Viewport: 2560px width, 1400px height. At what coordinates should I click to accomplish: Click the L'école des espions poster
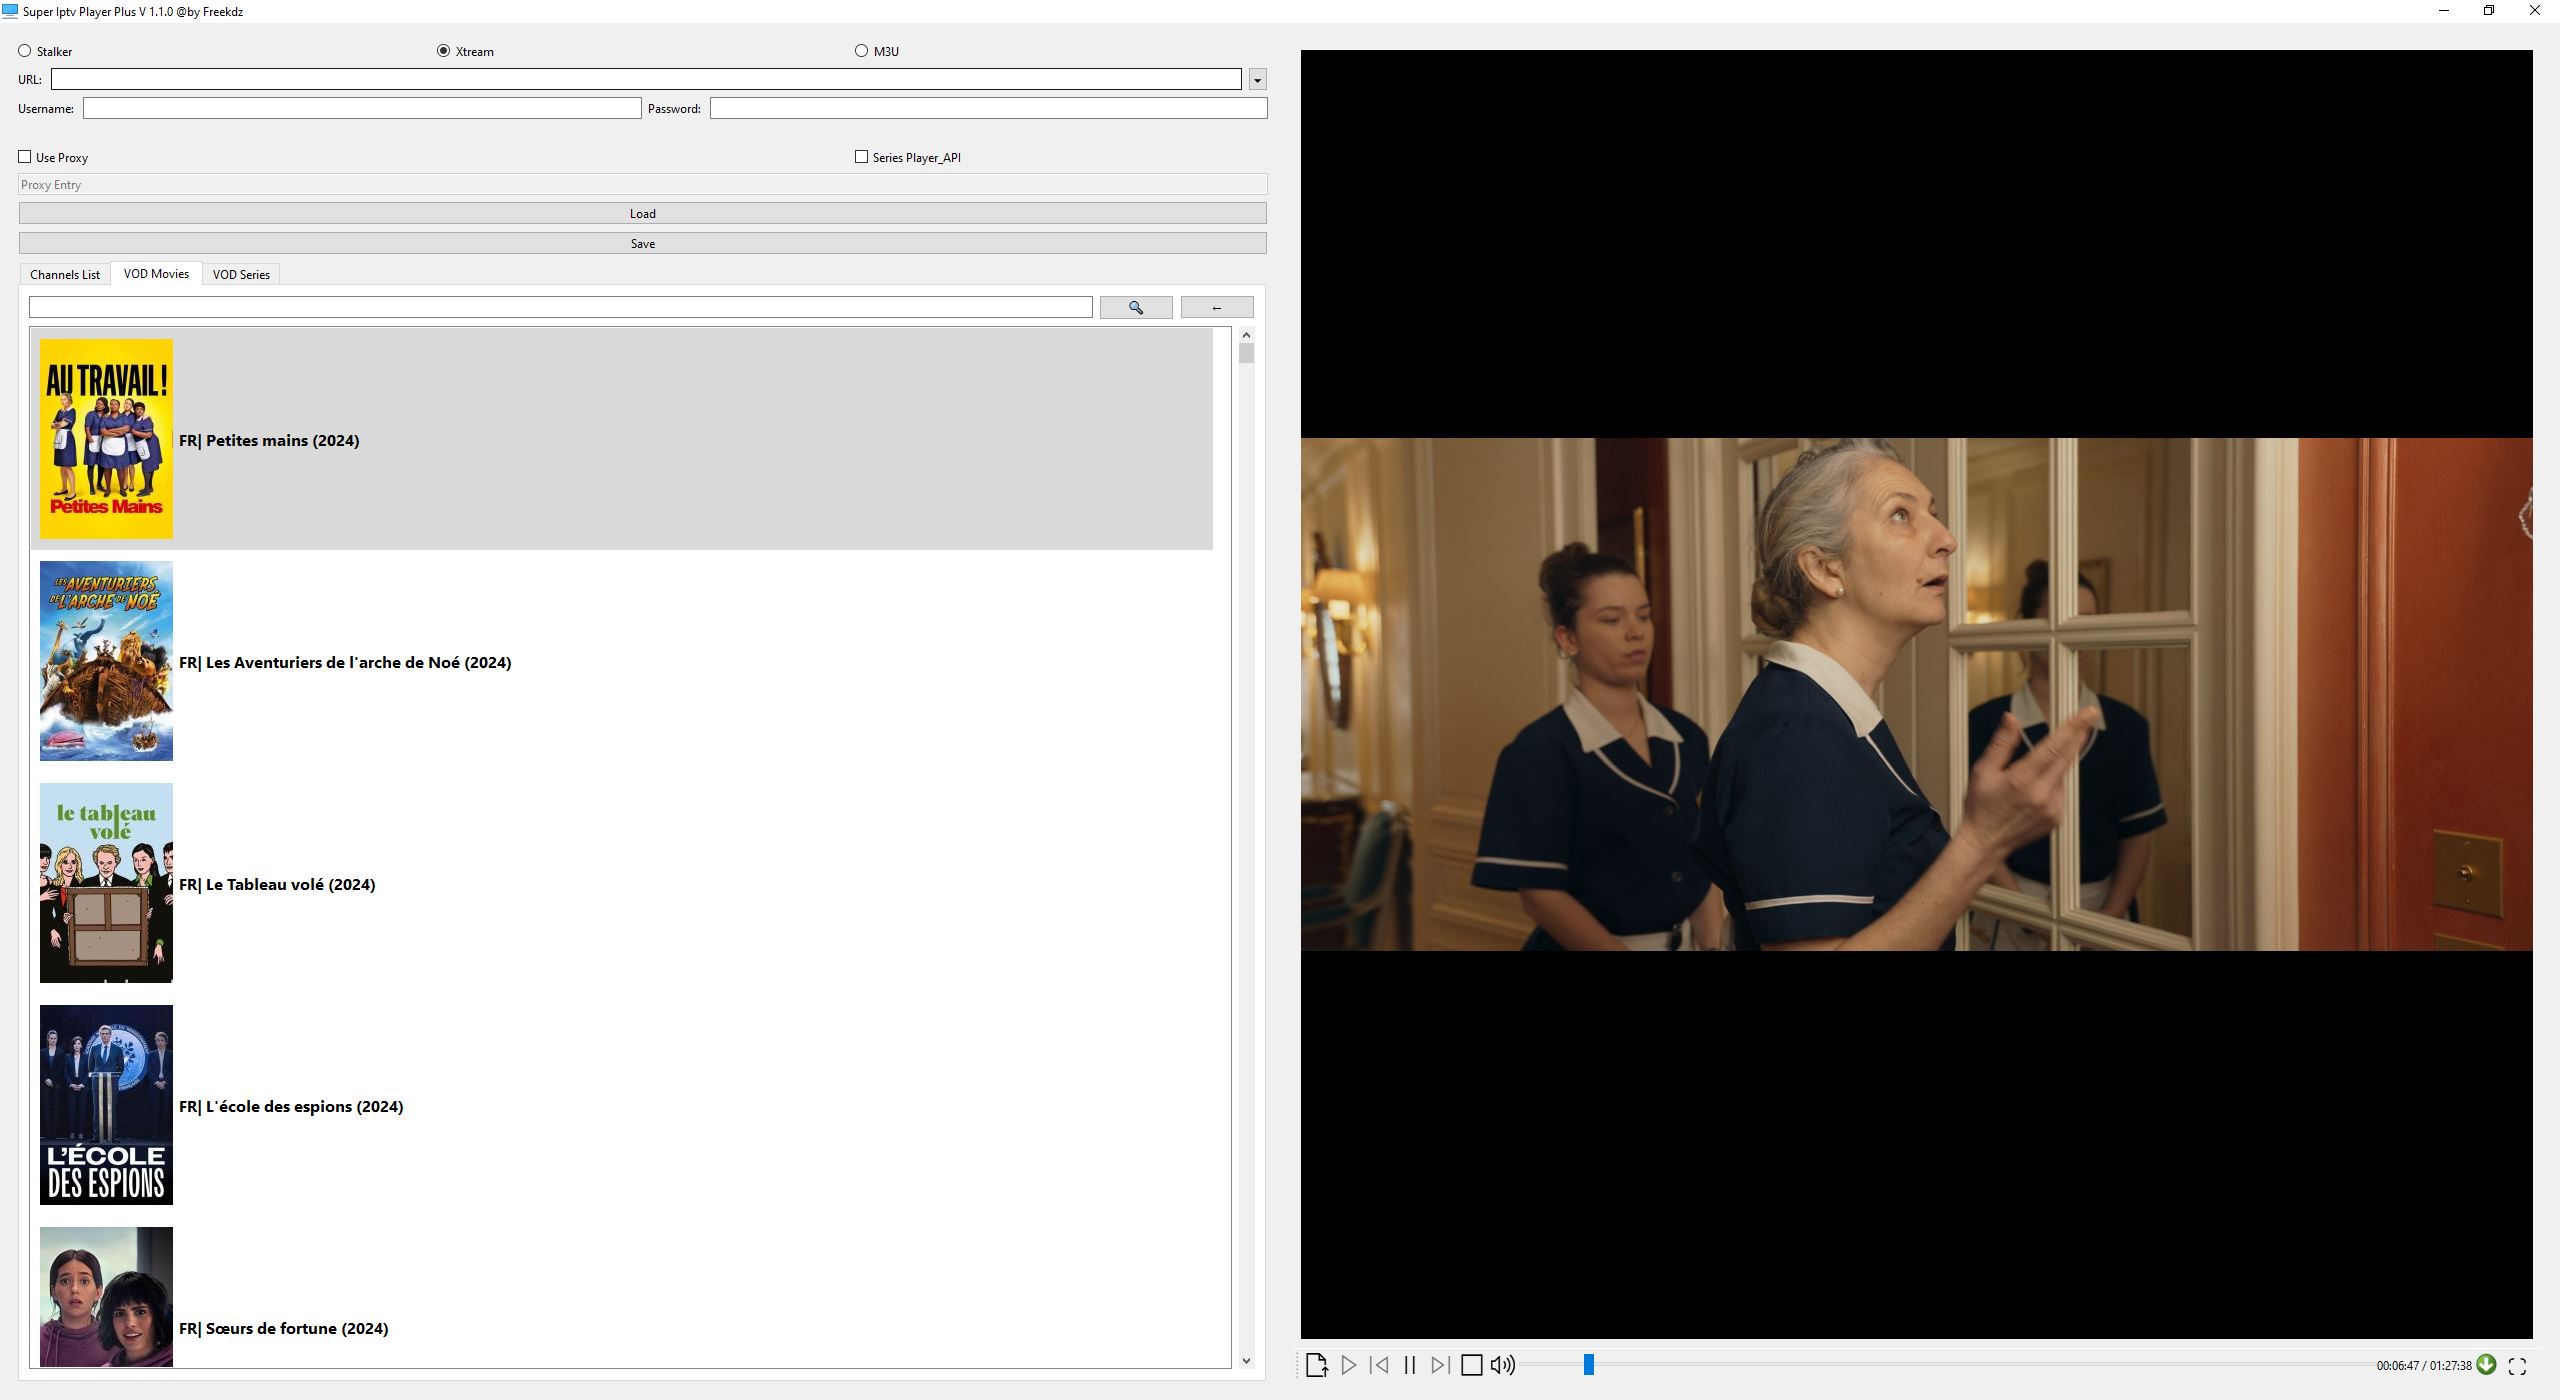pos(106,1105)
